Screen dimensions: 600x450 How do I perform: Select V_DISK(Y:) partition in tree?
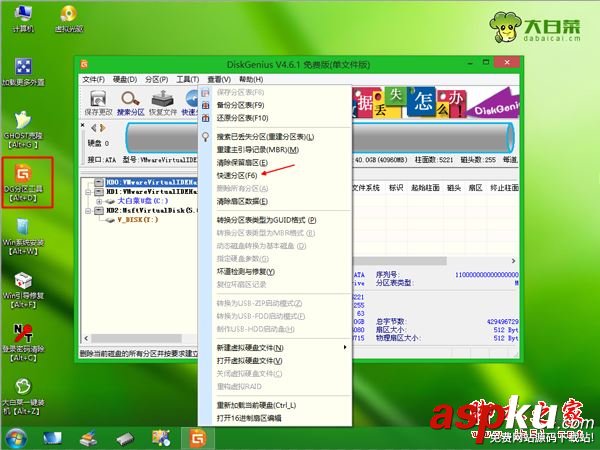(x=137, y=220)
